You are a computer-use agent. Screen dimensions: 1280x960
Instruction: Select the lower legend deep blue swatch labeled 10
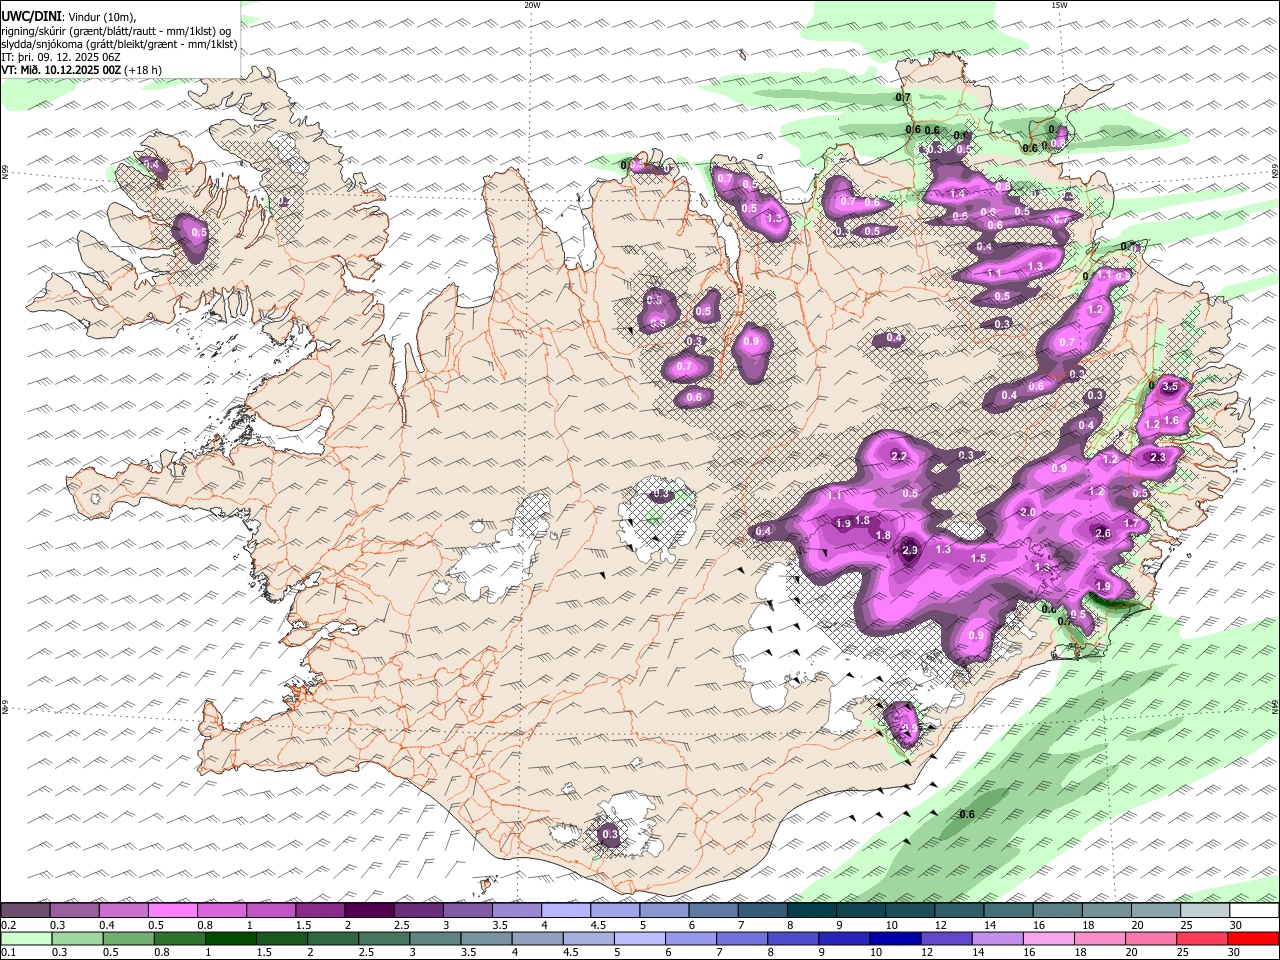click(893, 939)
